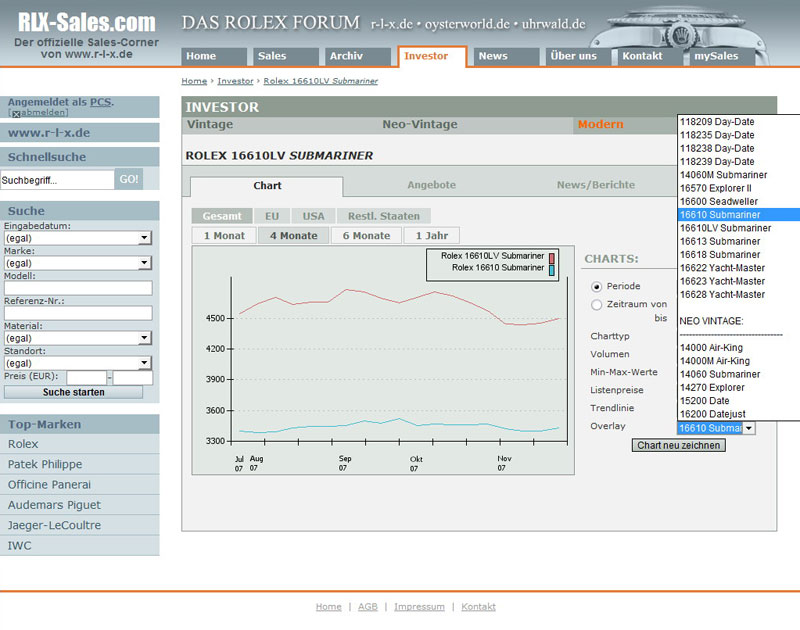This screenshot has width=800, height=630.
Task: Choose 16200 Datejust from the list
Action: tap(713, 414)
